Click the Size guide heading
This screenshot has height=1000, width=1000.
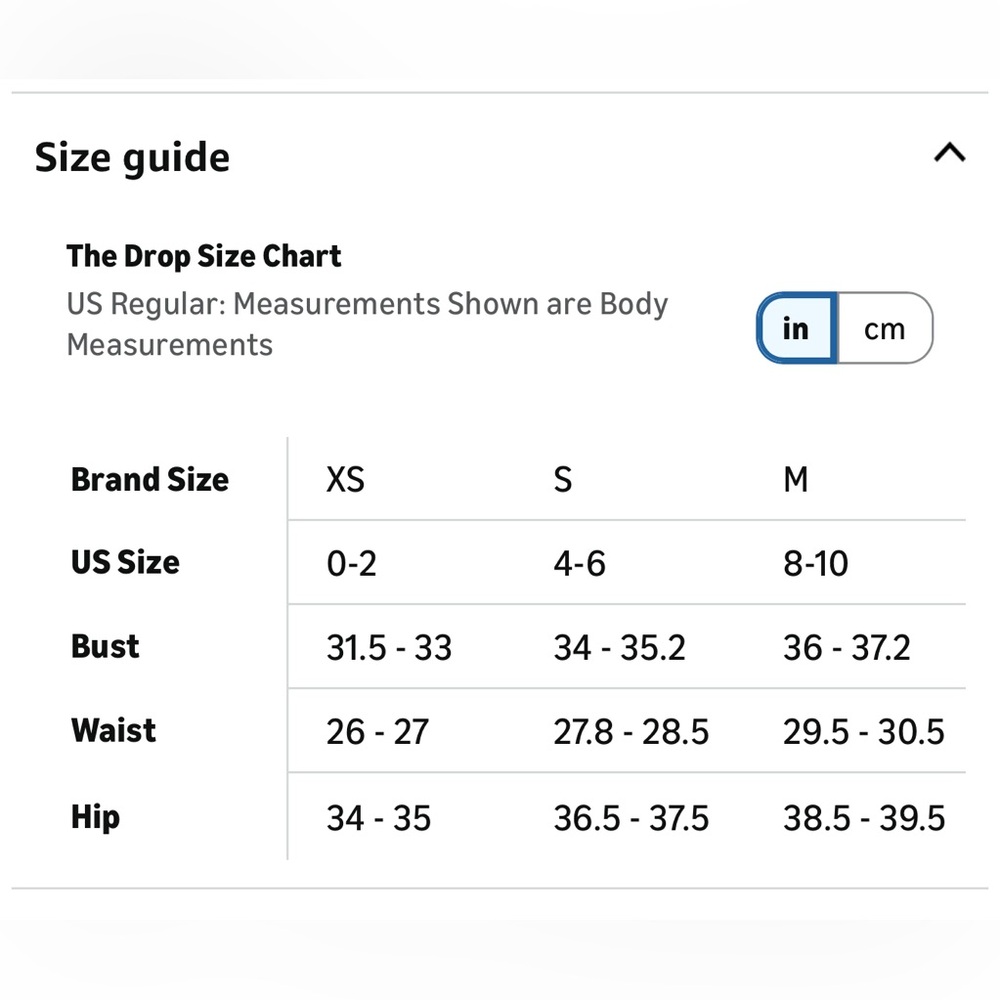click(x=132, y=158)
